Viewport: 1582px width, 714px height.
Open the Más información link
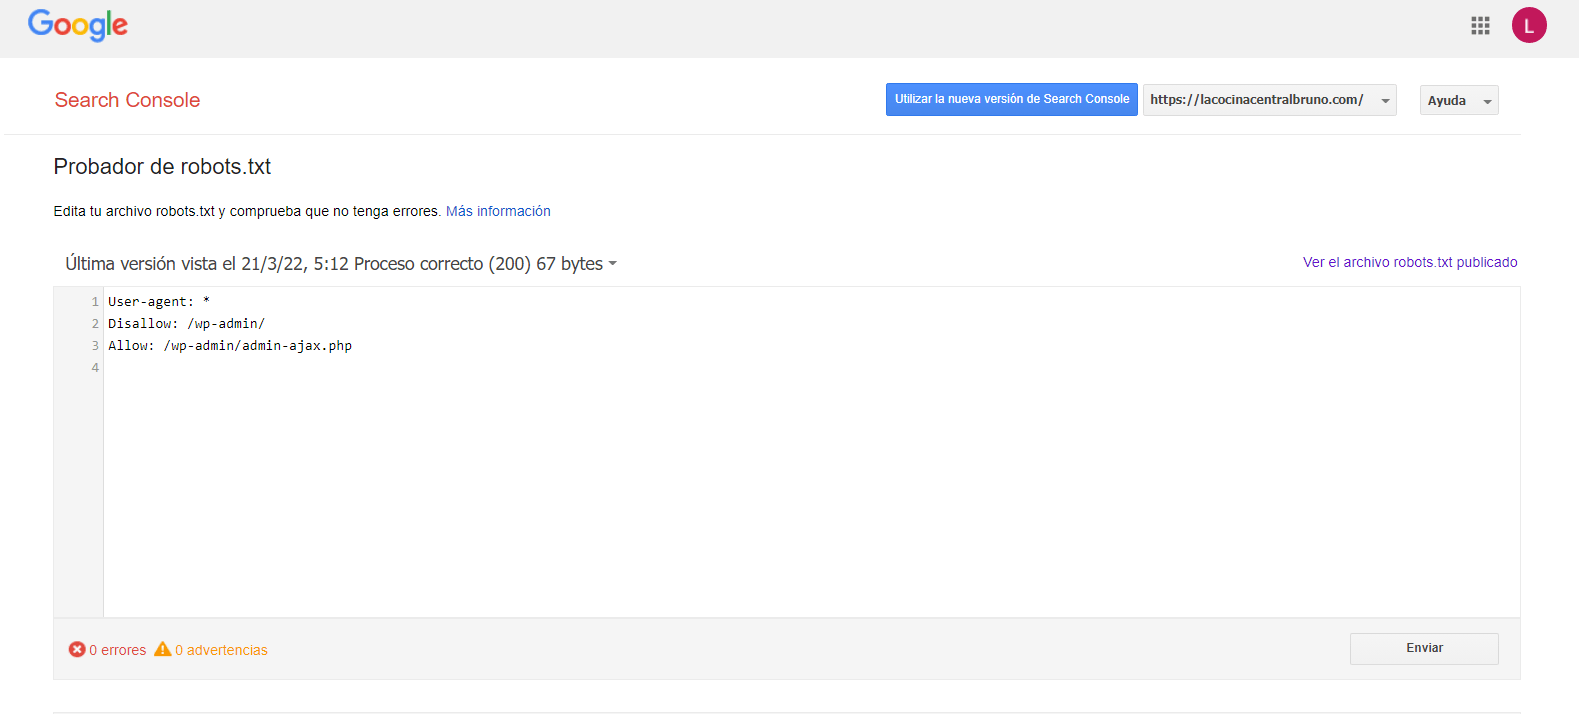pos(498,211)
